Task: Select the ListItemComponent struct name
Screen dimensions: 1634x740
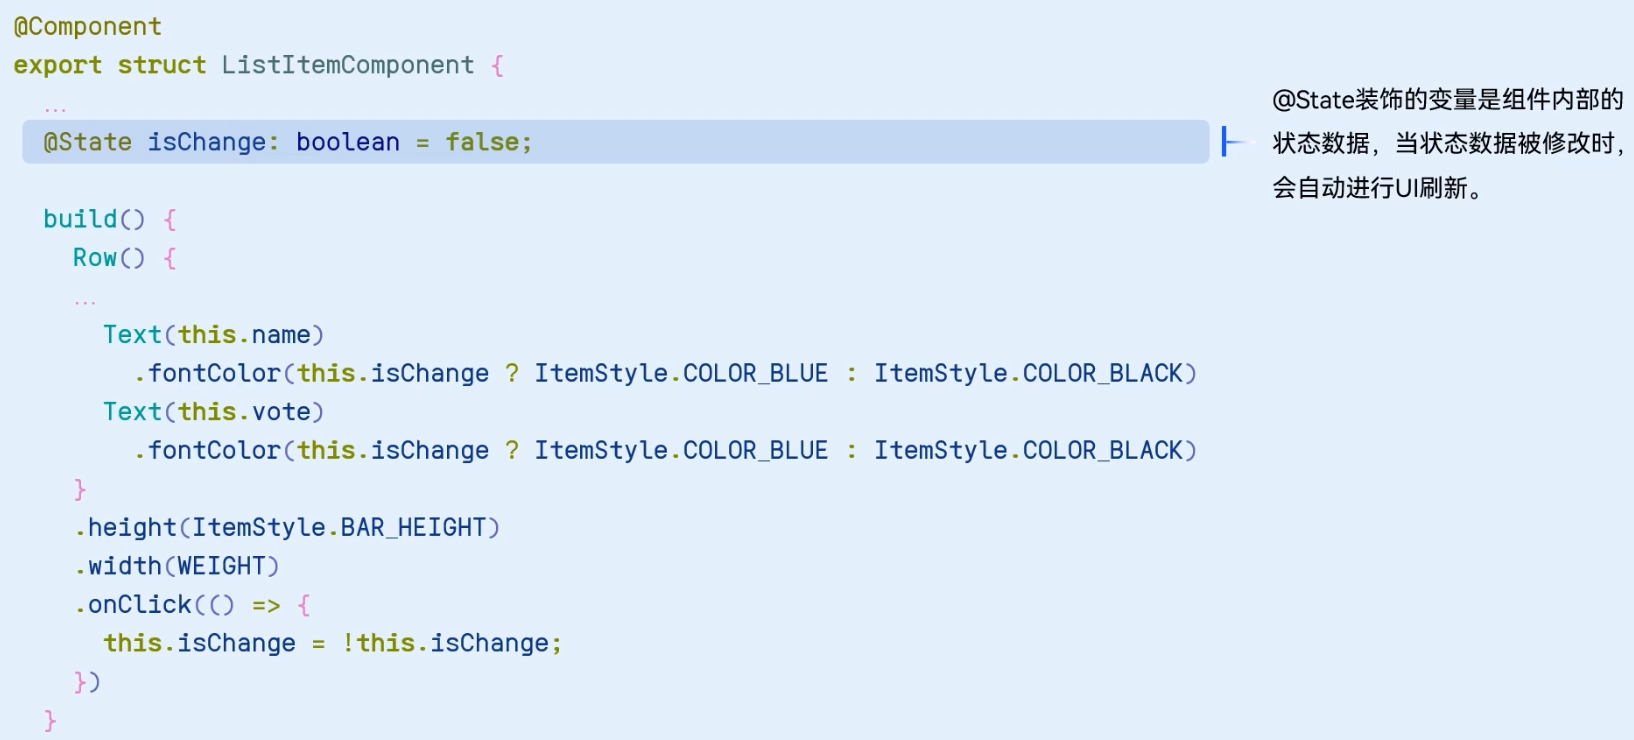Action: (x=347, y=65)
